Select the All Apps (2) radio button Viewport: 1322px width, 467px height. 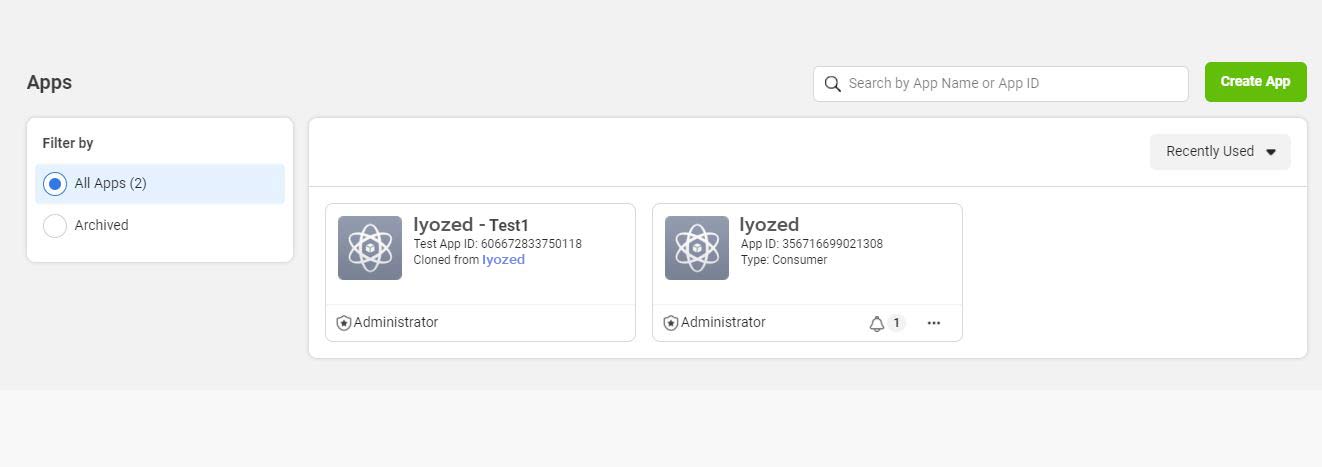pyautogui.click(x=55, y=184)
